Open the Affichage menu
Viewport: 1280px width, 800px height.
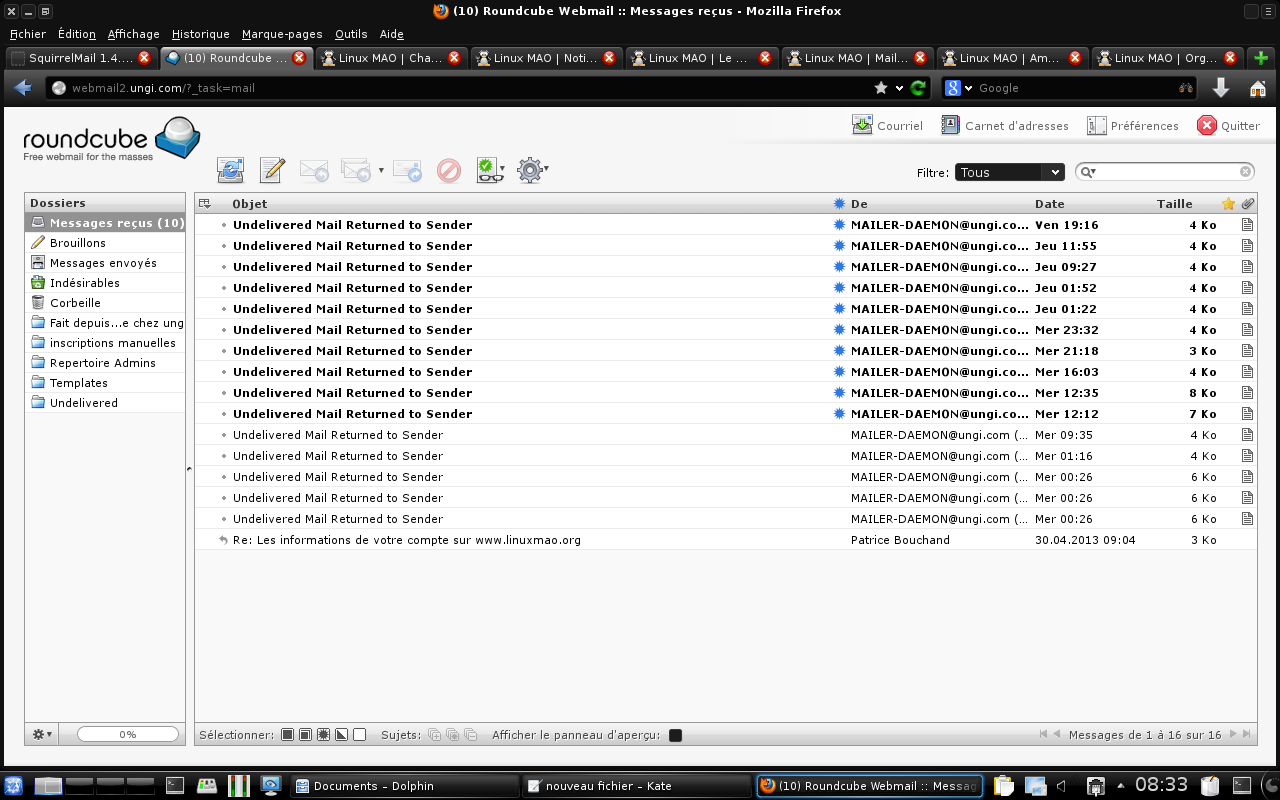pyautogui.click(x=134, y=34)
